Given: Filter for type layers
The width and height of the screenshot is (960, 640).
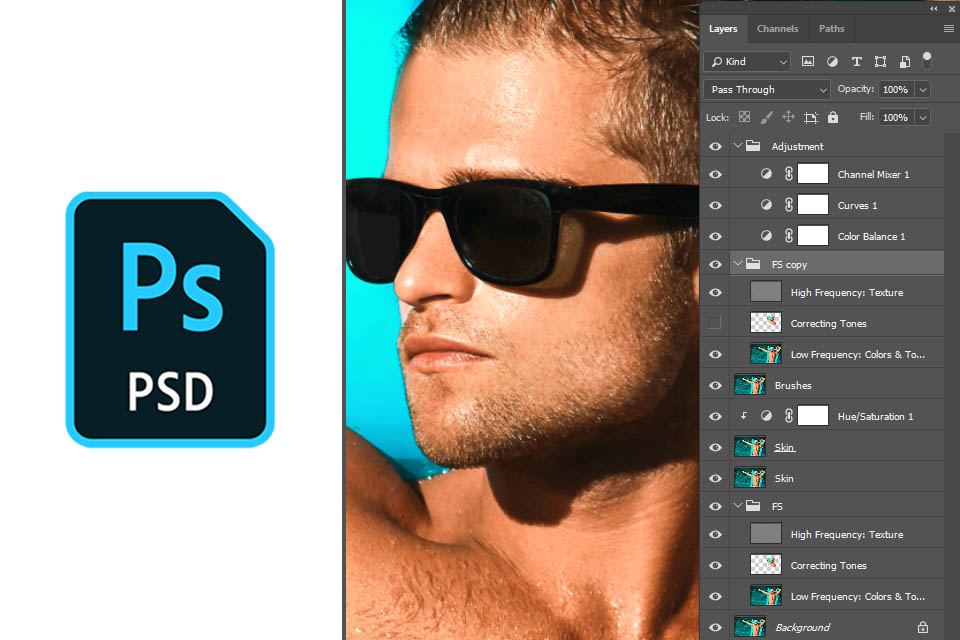Looking at the screenshot, I should tap(856, 61).
